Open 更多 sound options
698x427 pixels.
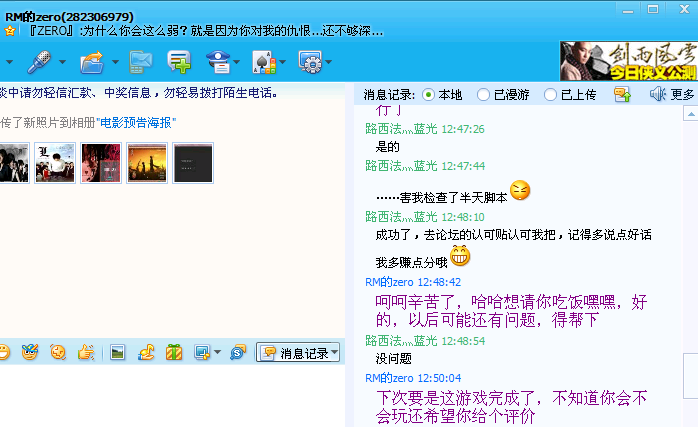(x=672, y=94)
